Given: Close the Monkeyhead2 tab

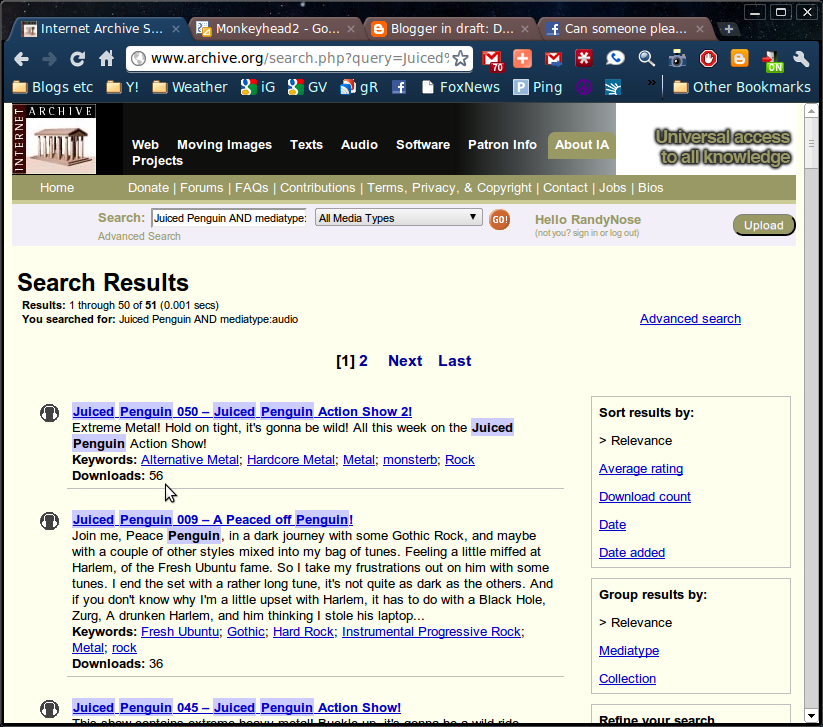Looking at the screenshot, I should tap(351, 29).
